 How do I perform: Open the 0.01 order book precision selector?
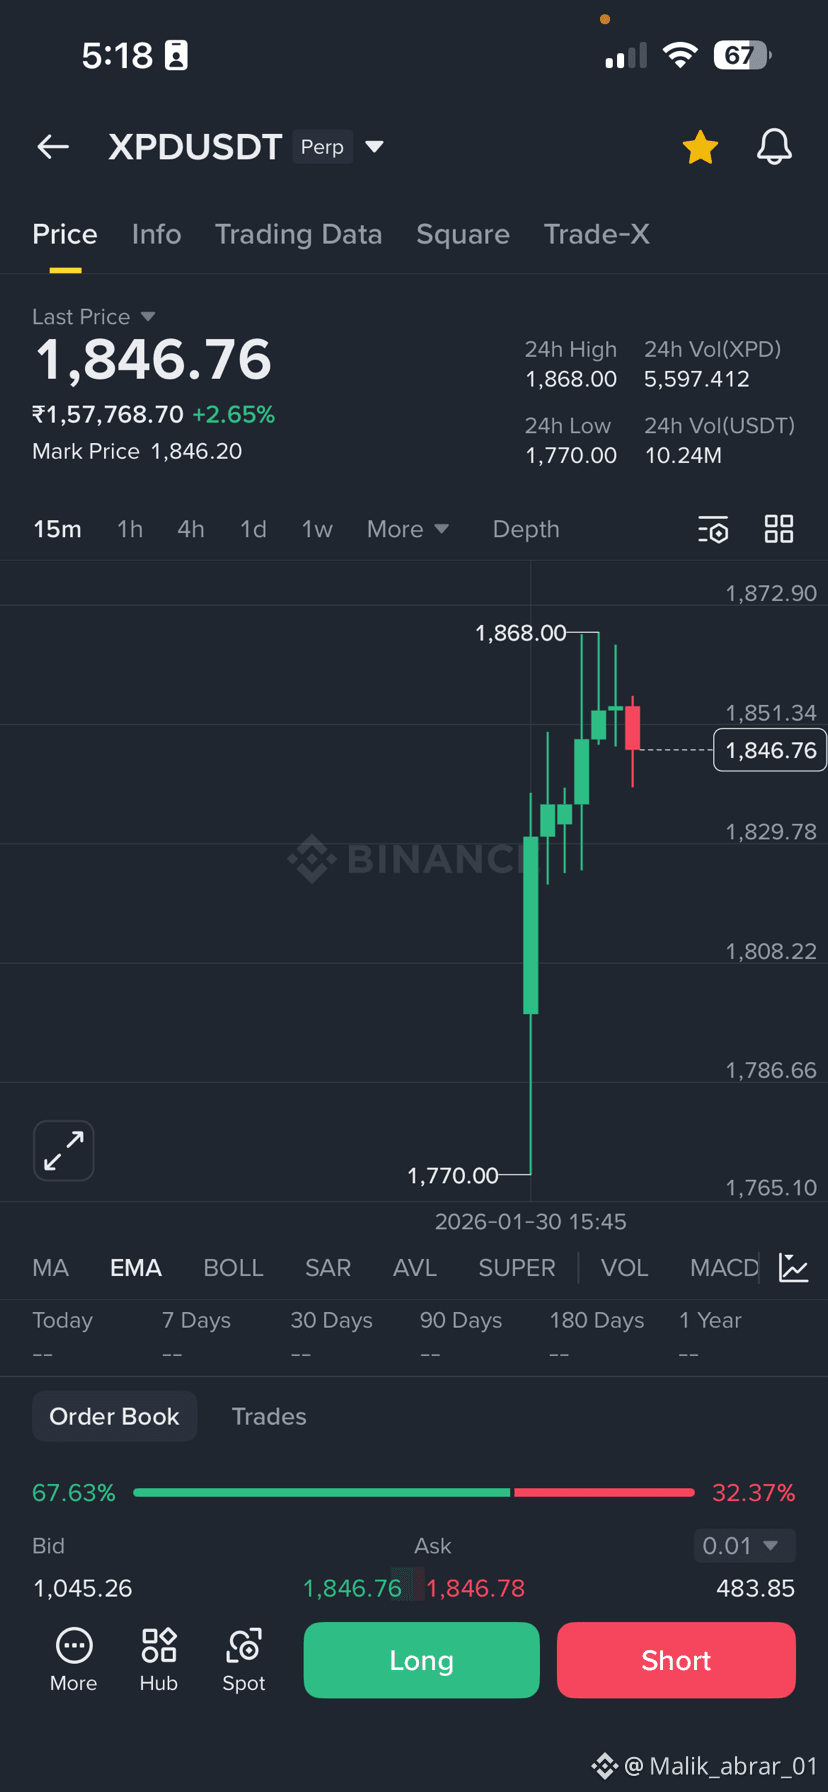[744, 1546]
